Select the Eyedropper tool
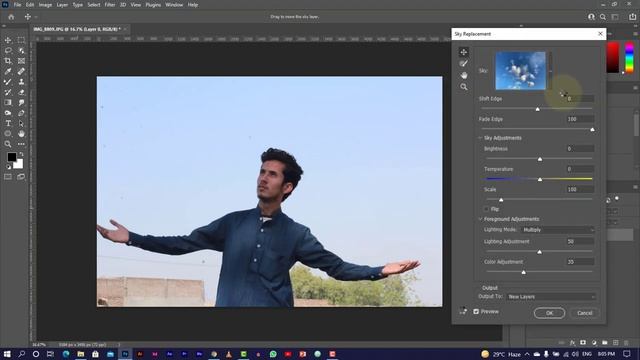Viewport: 640px width, 360px height. tap(8, 71)
